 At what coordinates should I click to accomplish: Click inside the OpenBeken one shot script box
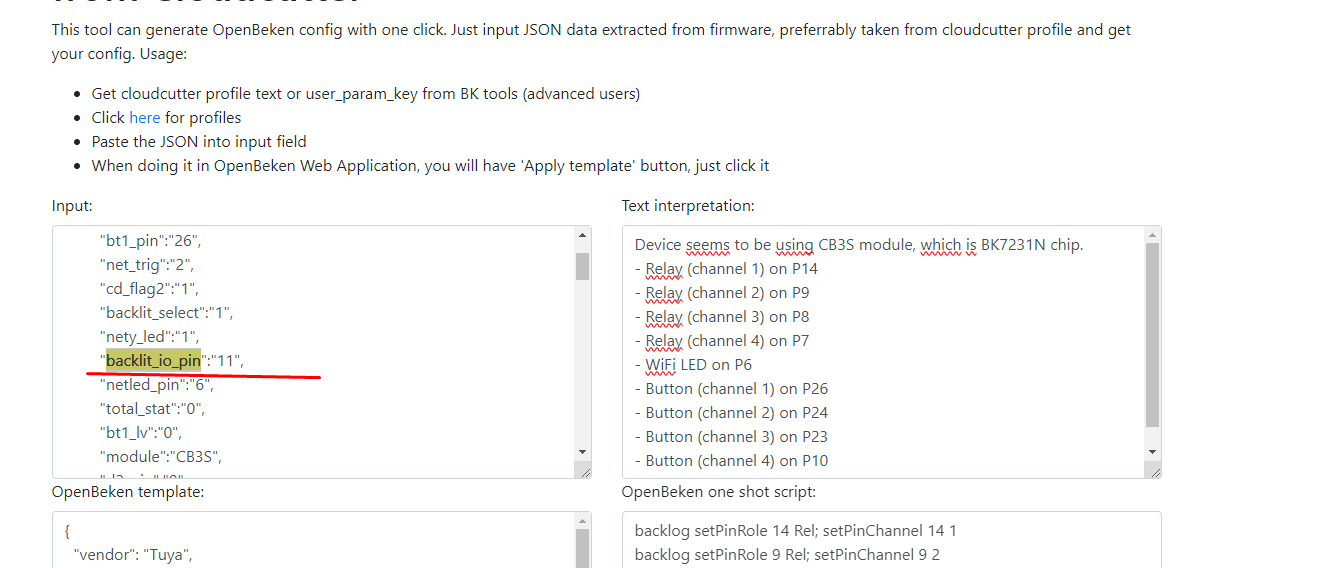point(891,540)
